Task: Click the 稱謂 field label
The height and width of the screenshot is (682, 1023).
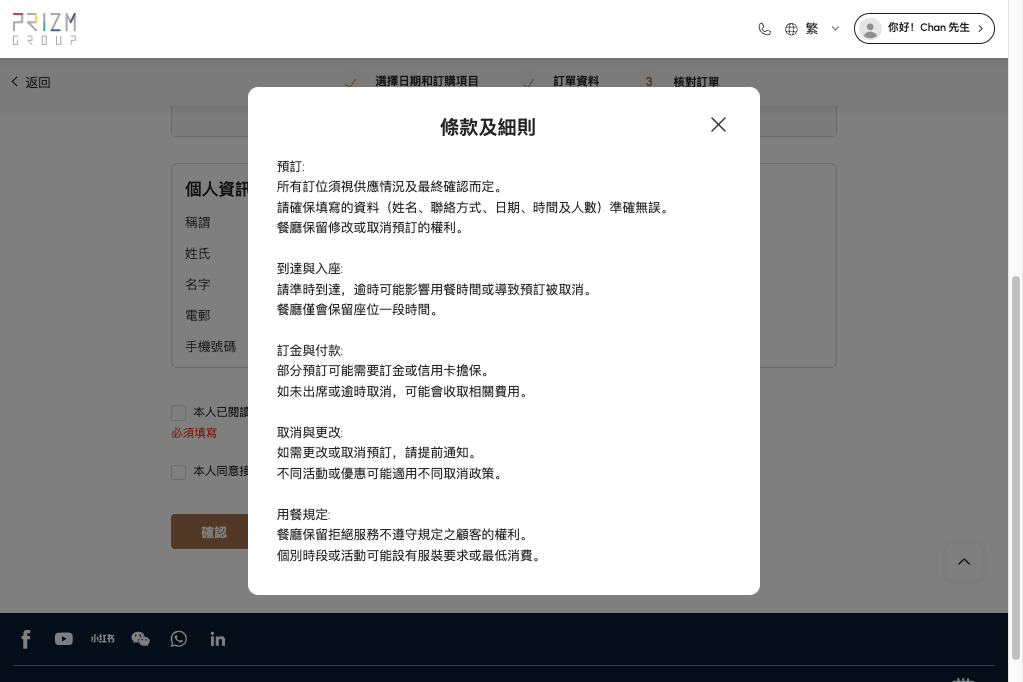Action: click(198, 223)
